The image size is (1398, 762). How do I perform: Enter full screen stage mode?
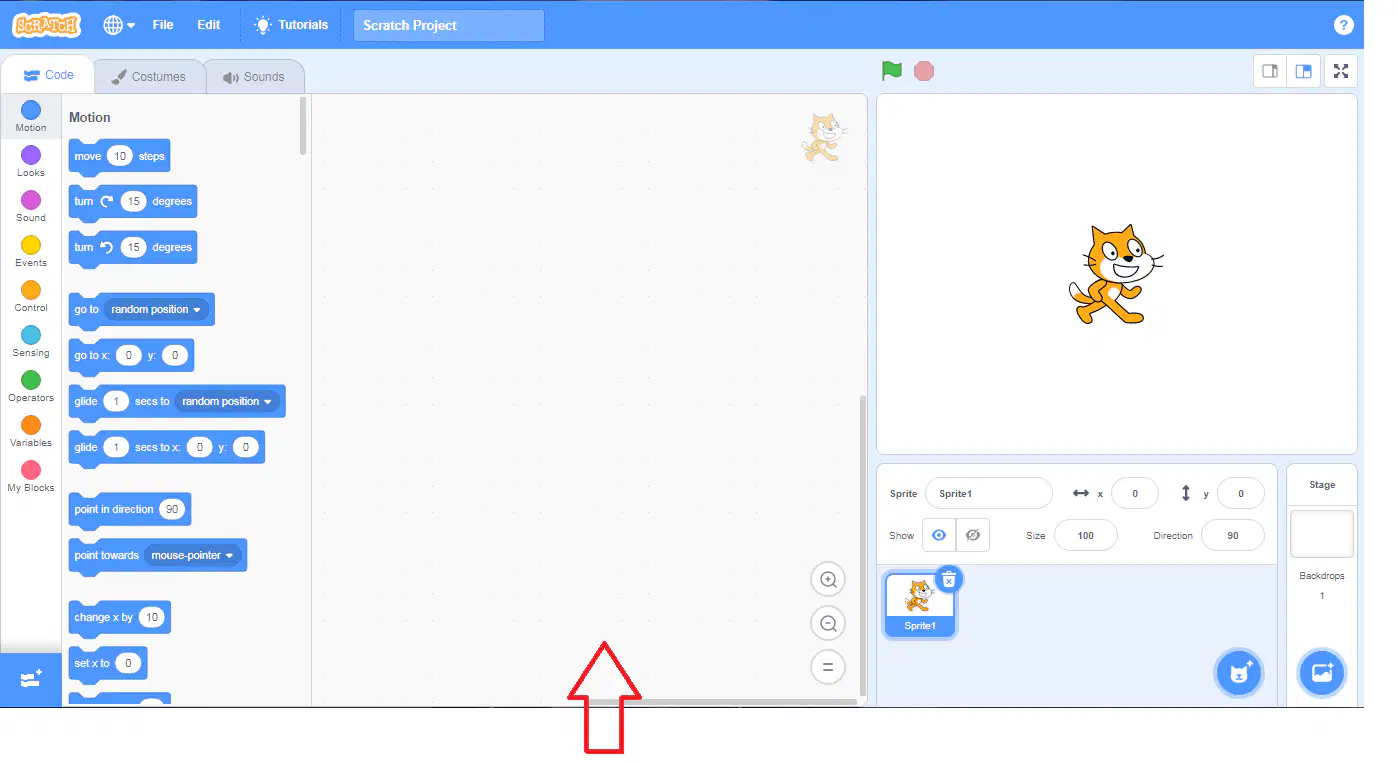[x=1341, y=71]
